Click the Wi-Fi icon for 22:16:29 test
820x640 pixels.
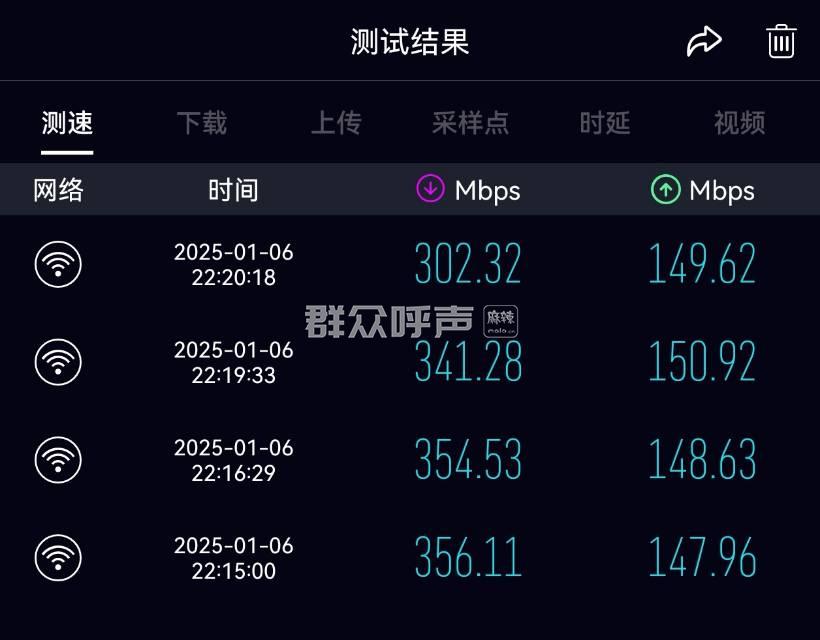tap(58, 460)
